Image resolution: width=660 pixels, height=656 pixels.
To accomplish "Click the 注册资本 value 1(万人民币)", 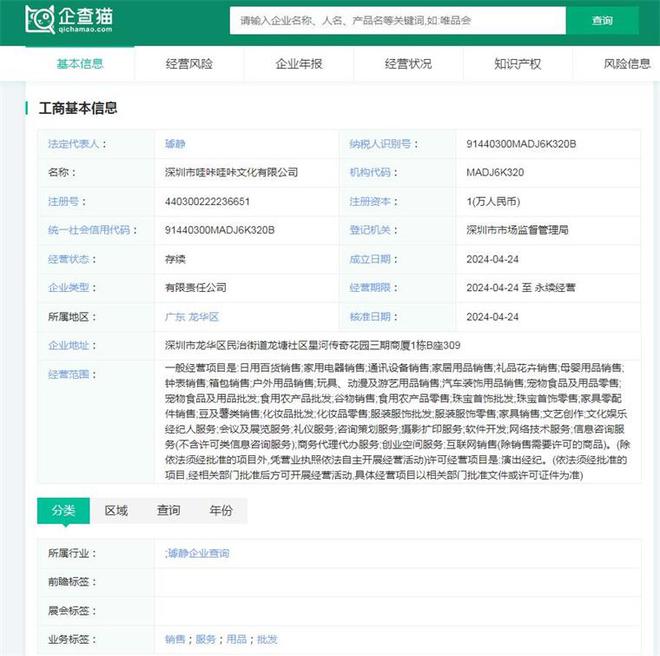I will 493,201.
